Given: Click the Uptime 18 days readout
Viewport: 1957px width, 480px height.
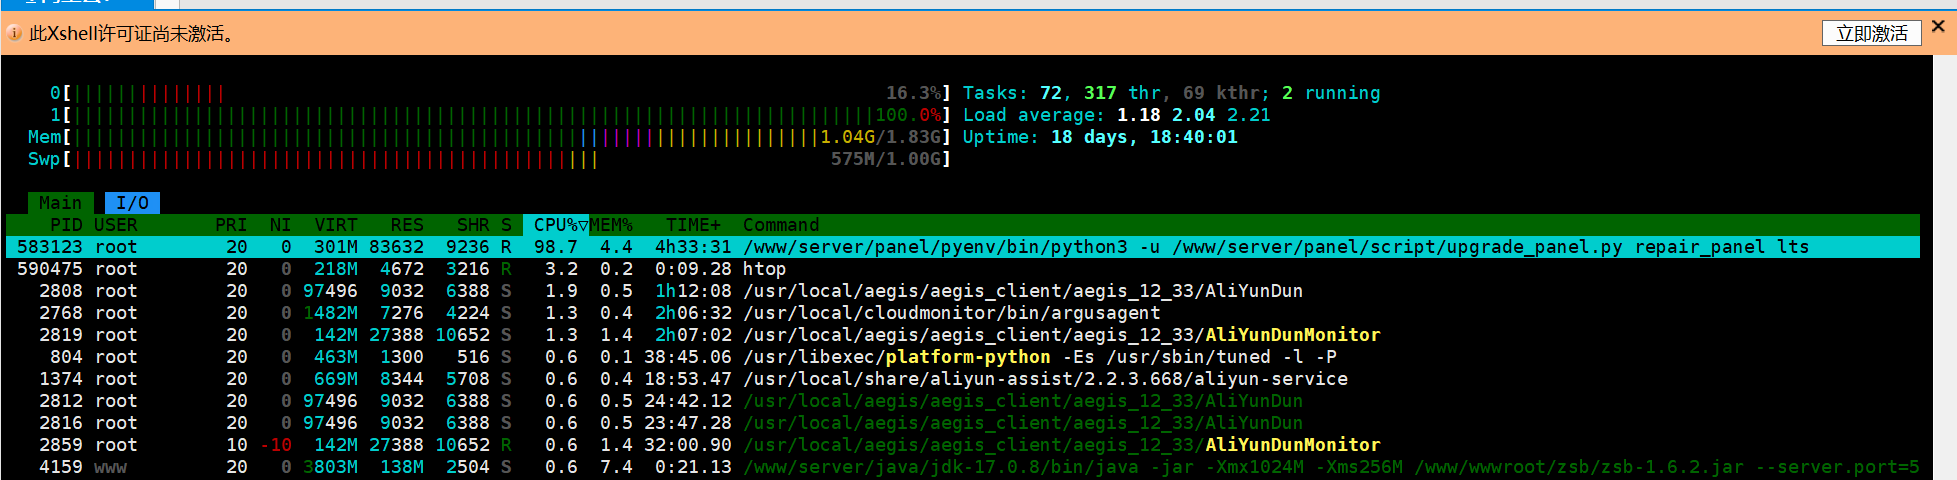Looking at the screenshot, I should (x=1100, y=137).
